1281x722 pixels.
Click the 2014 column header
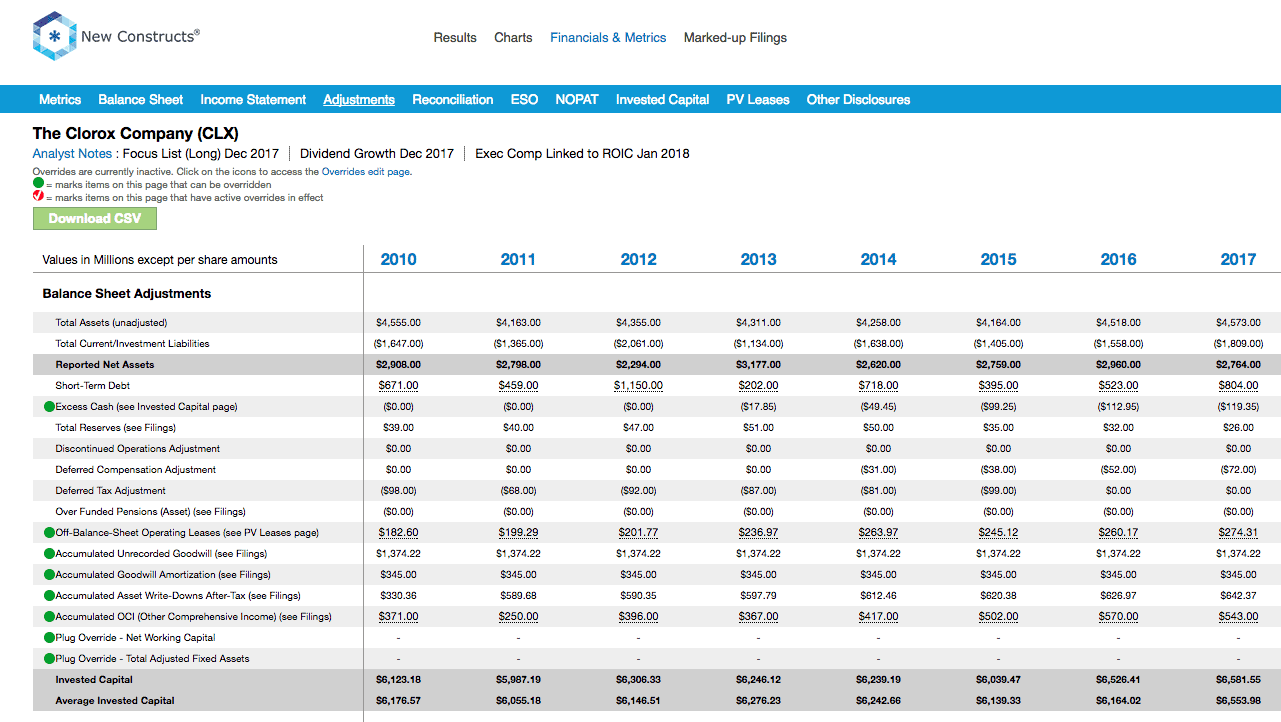tap(878, 259)
